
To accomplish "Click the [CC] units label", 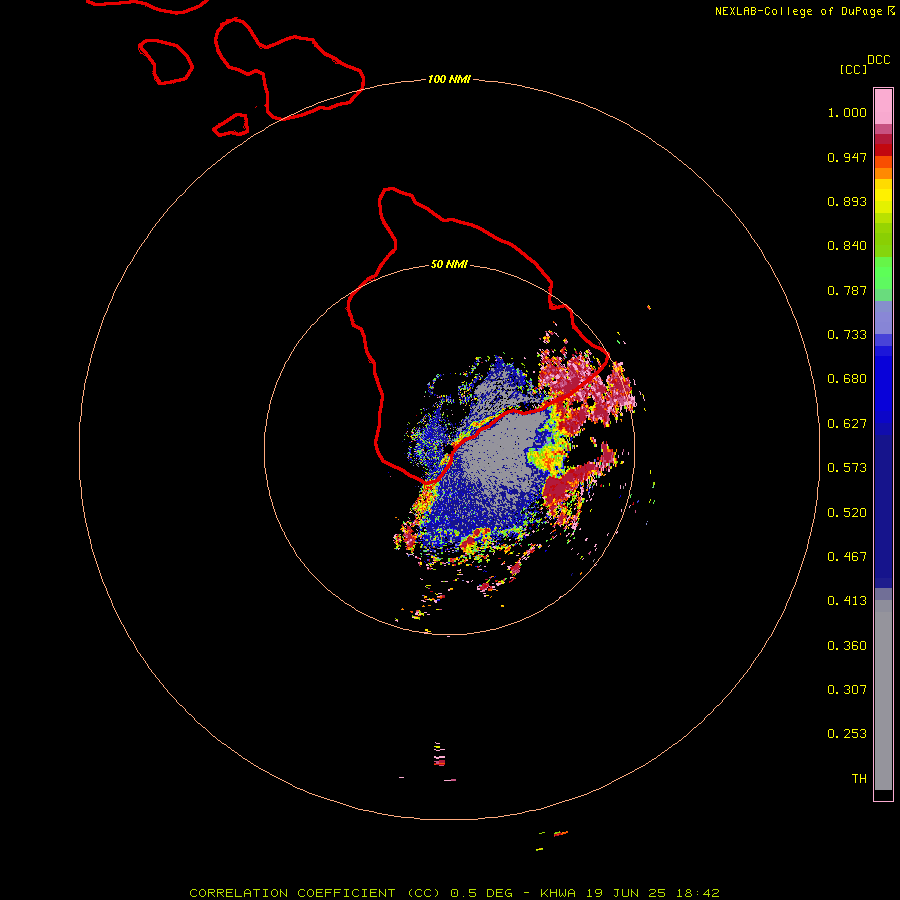I will (853, 69).
